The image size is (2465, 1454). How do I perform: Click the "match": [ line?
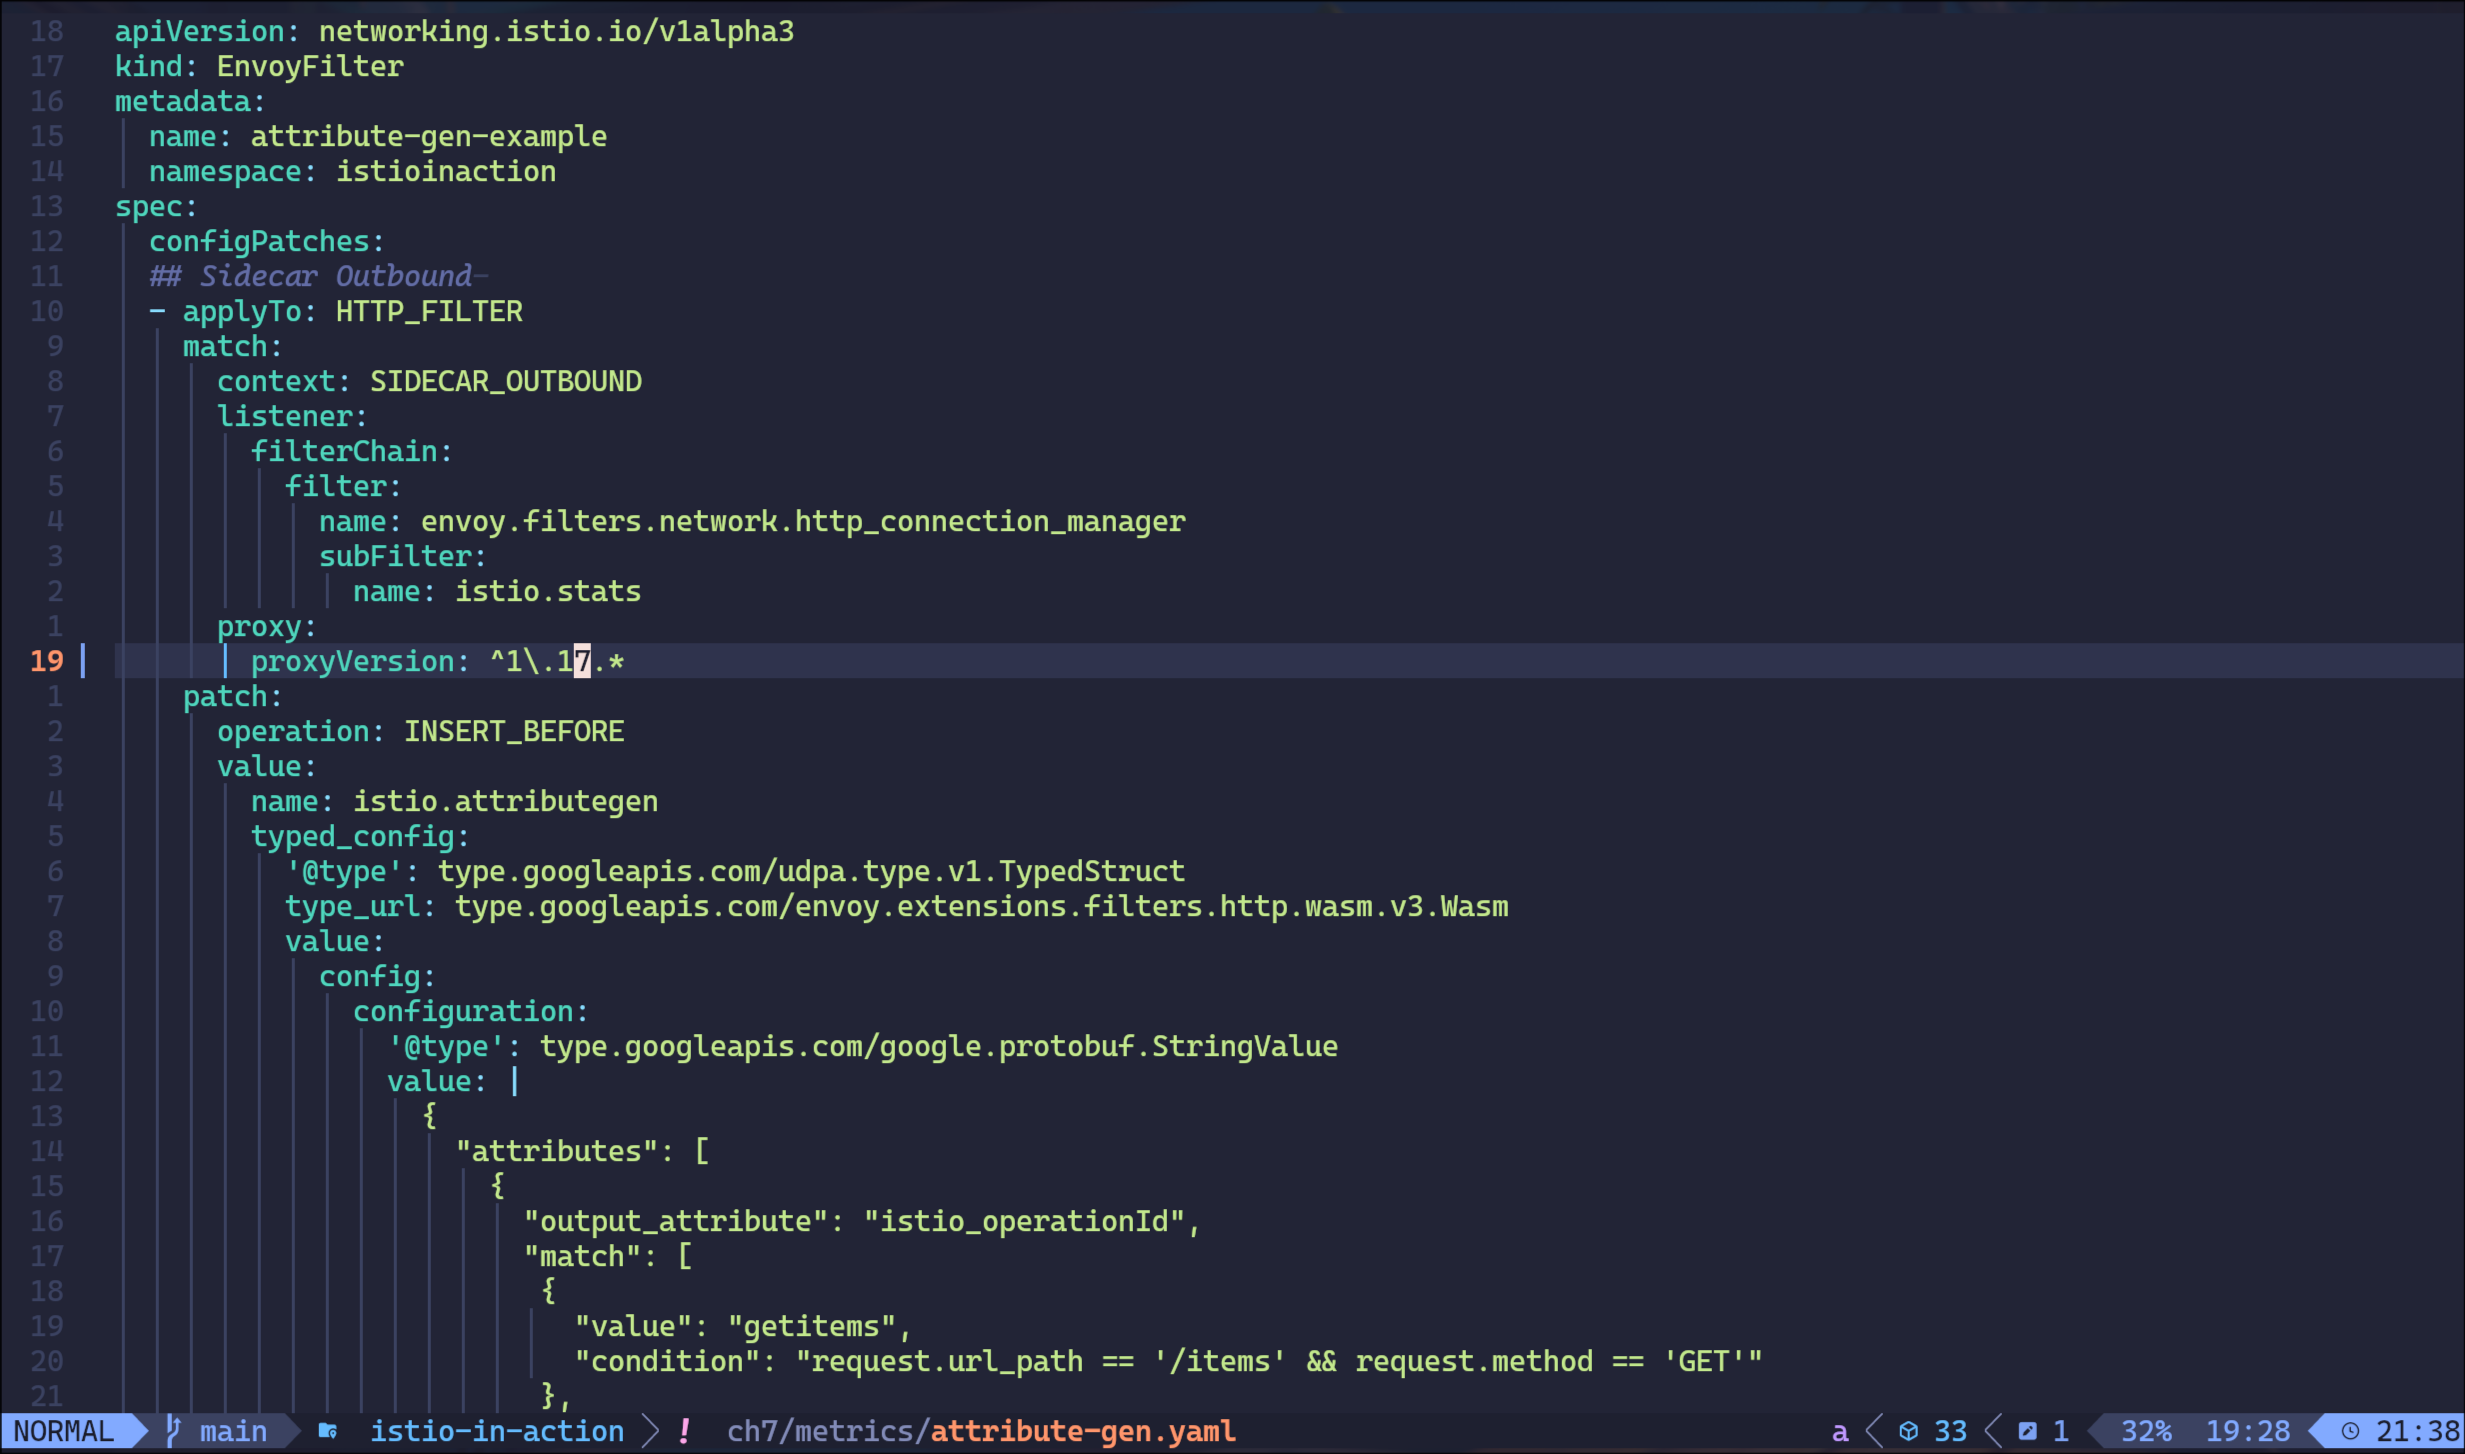coord(608,1256)
